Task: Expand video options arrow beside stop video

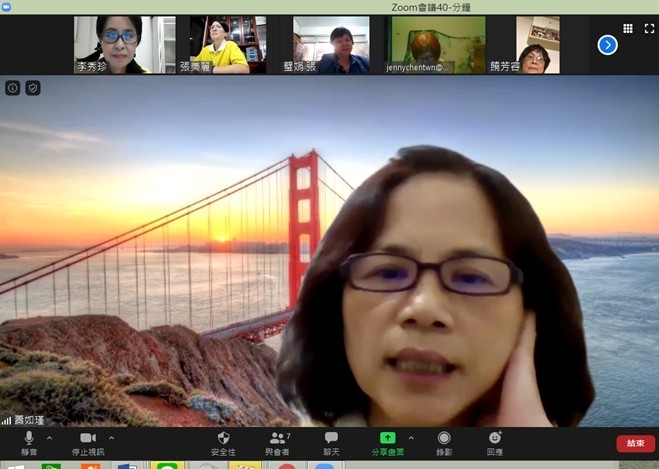Action: (111, 437)
